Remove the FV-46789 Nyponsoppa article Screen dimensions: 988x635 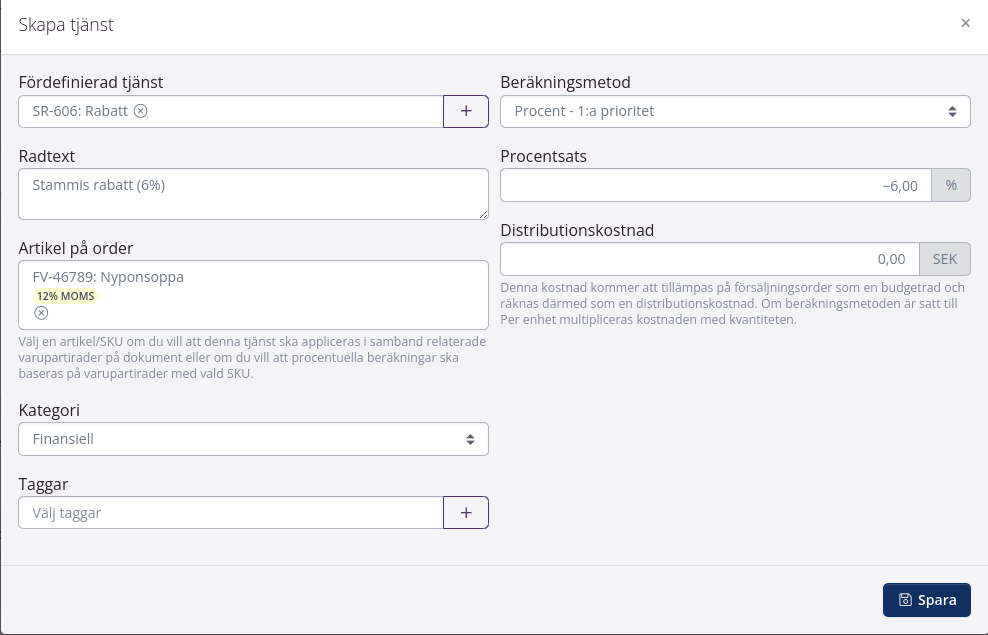41,313
